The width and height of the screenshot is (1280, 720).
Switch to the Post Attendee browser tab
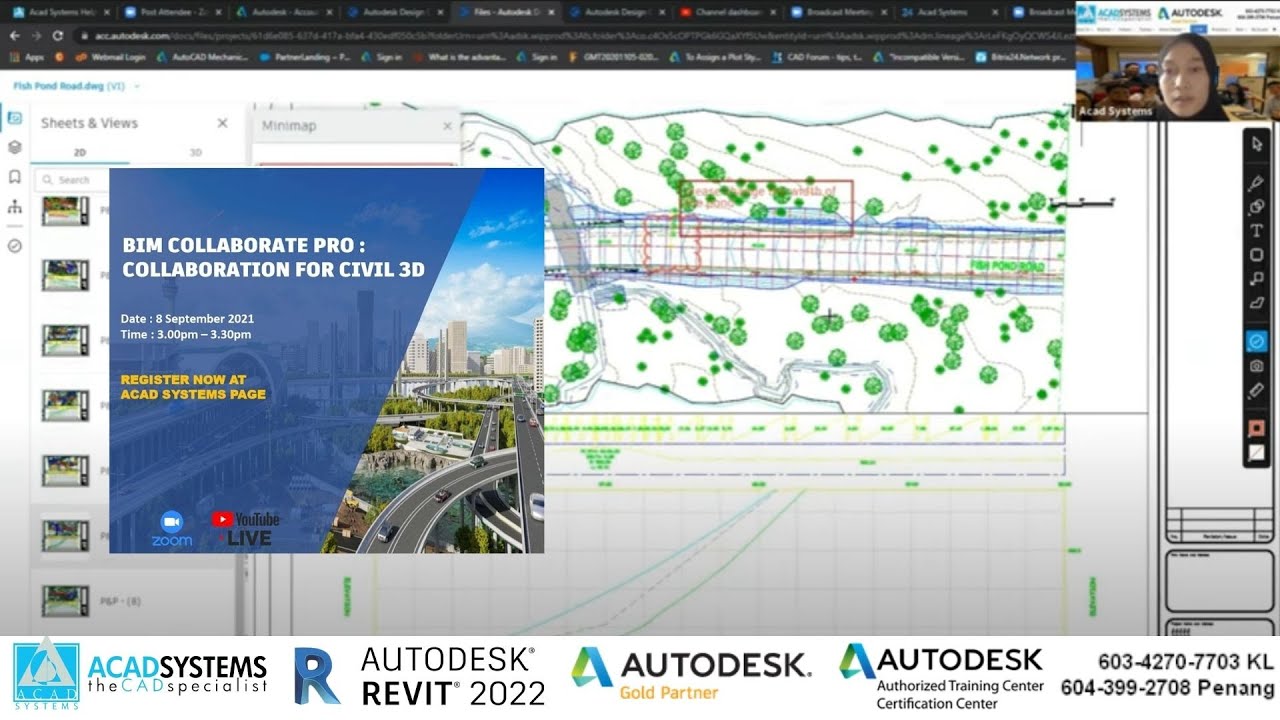coord(171,12)
